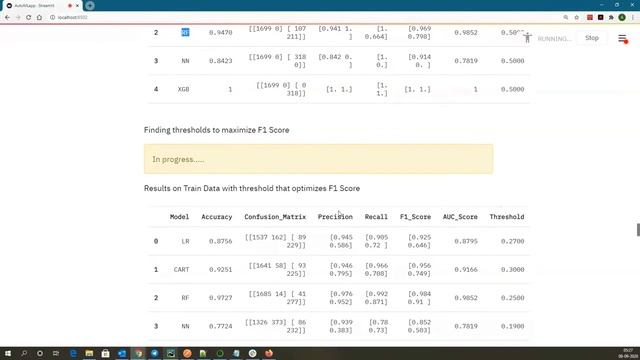Open the Windows Start menu
Screen dimensions: 640x360
(x=8, y=353)
